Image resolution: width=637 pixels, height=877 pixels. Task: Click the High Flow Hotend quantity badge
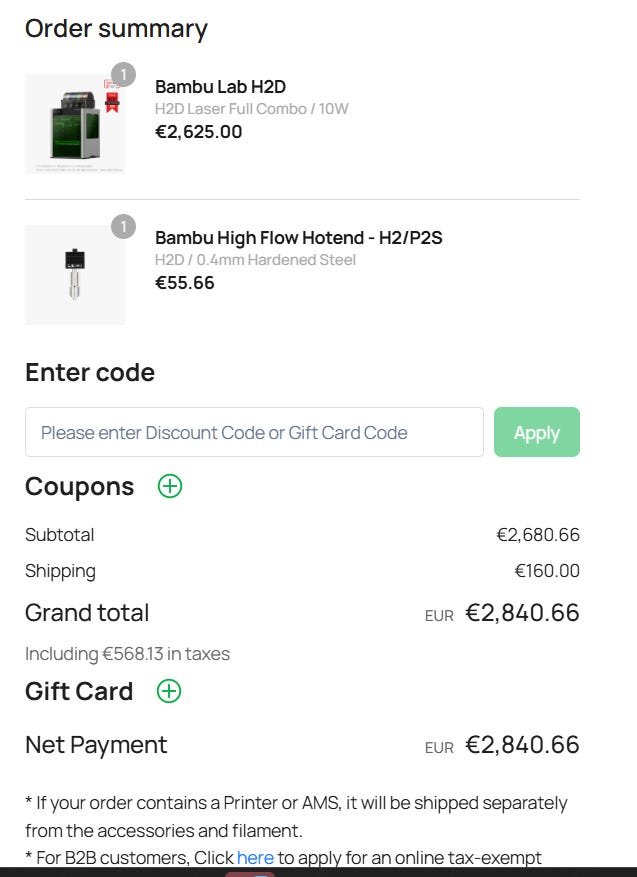click(x=123, y=227)
